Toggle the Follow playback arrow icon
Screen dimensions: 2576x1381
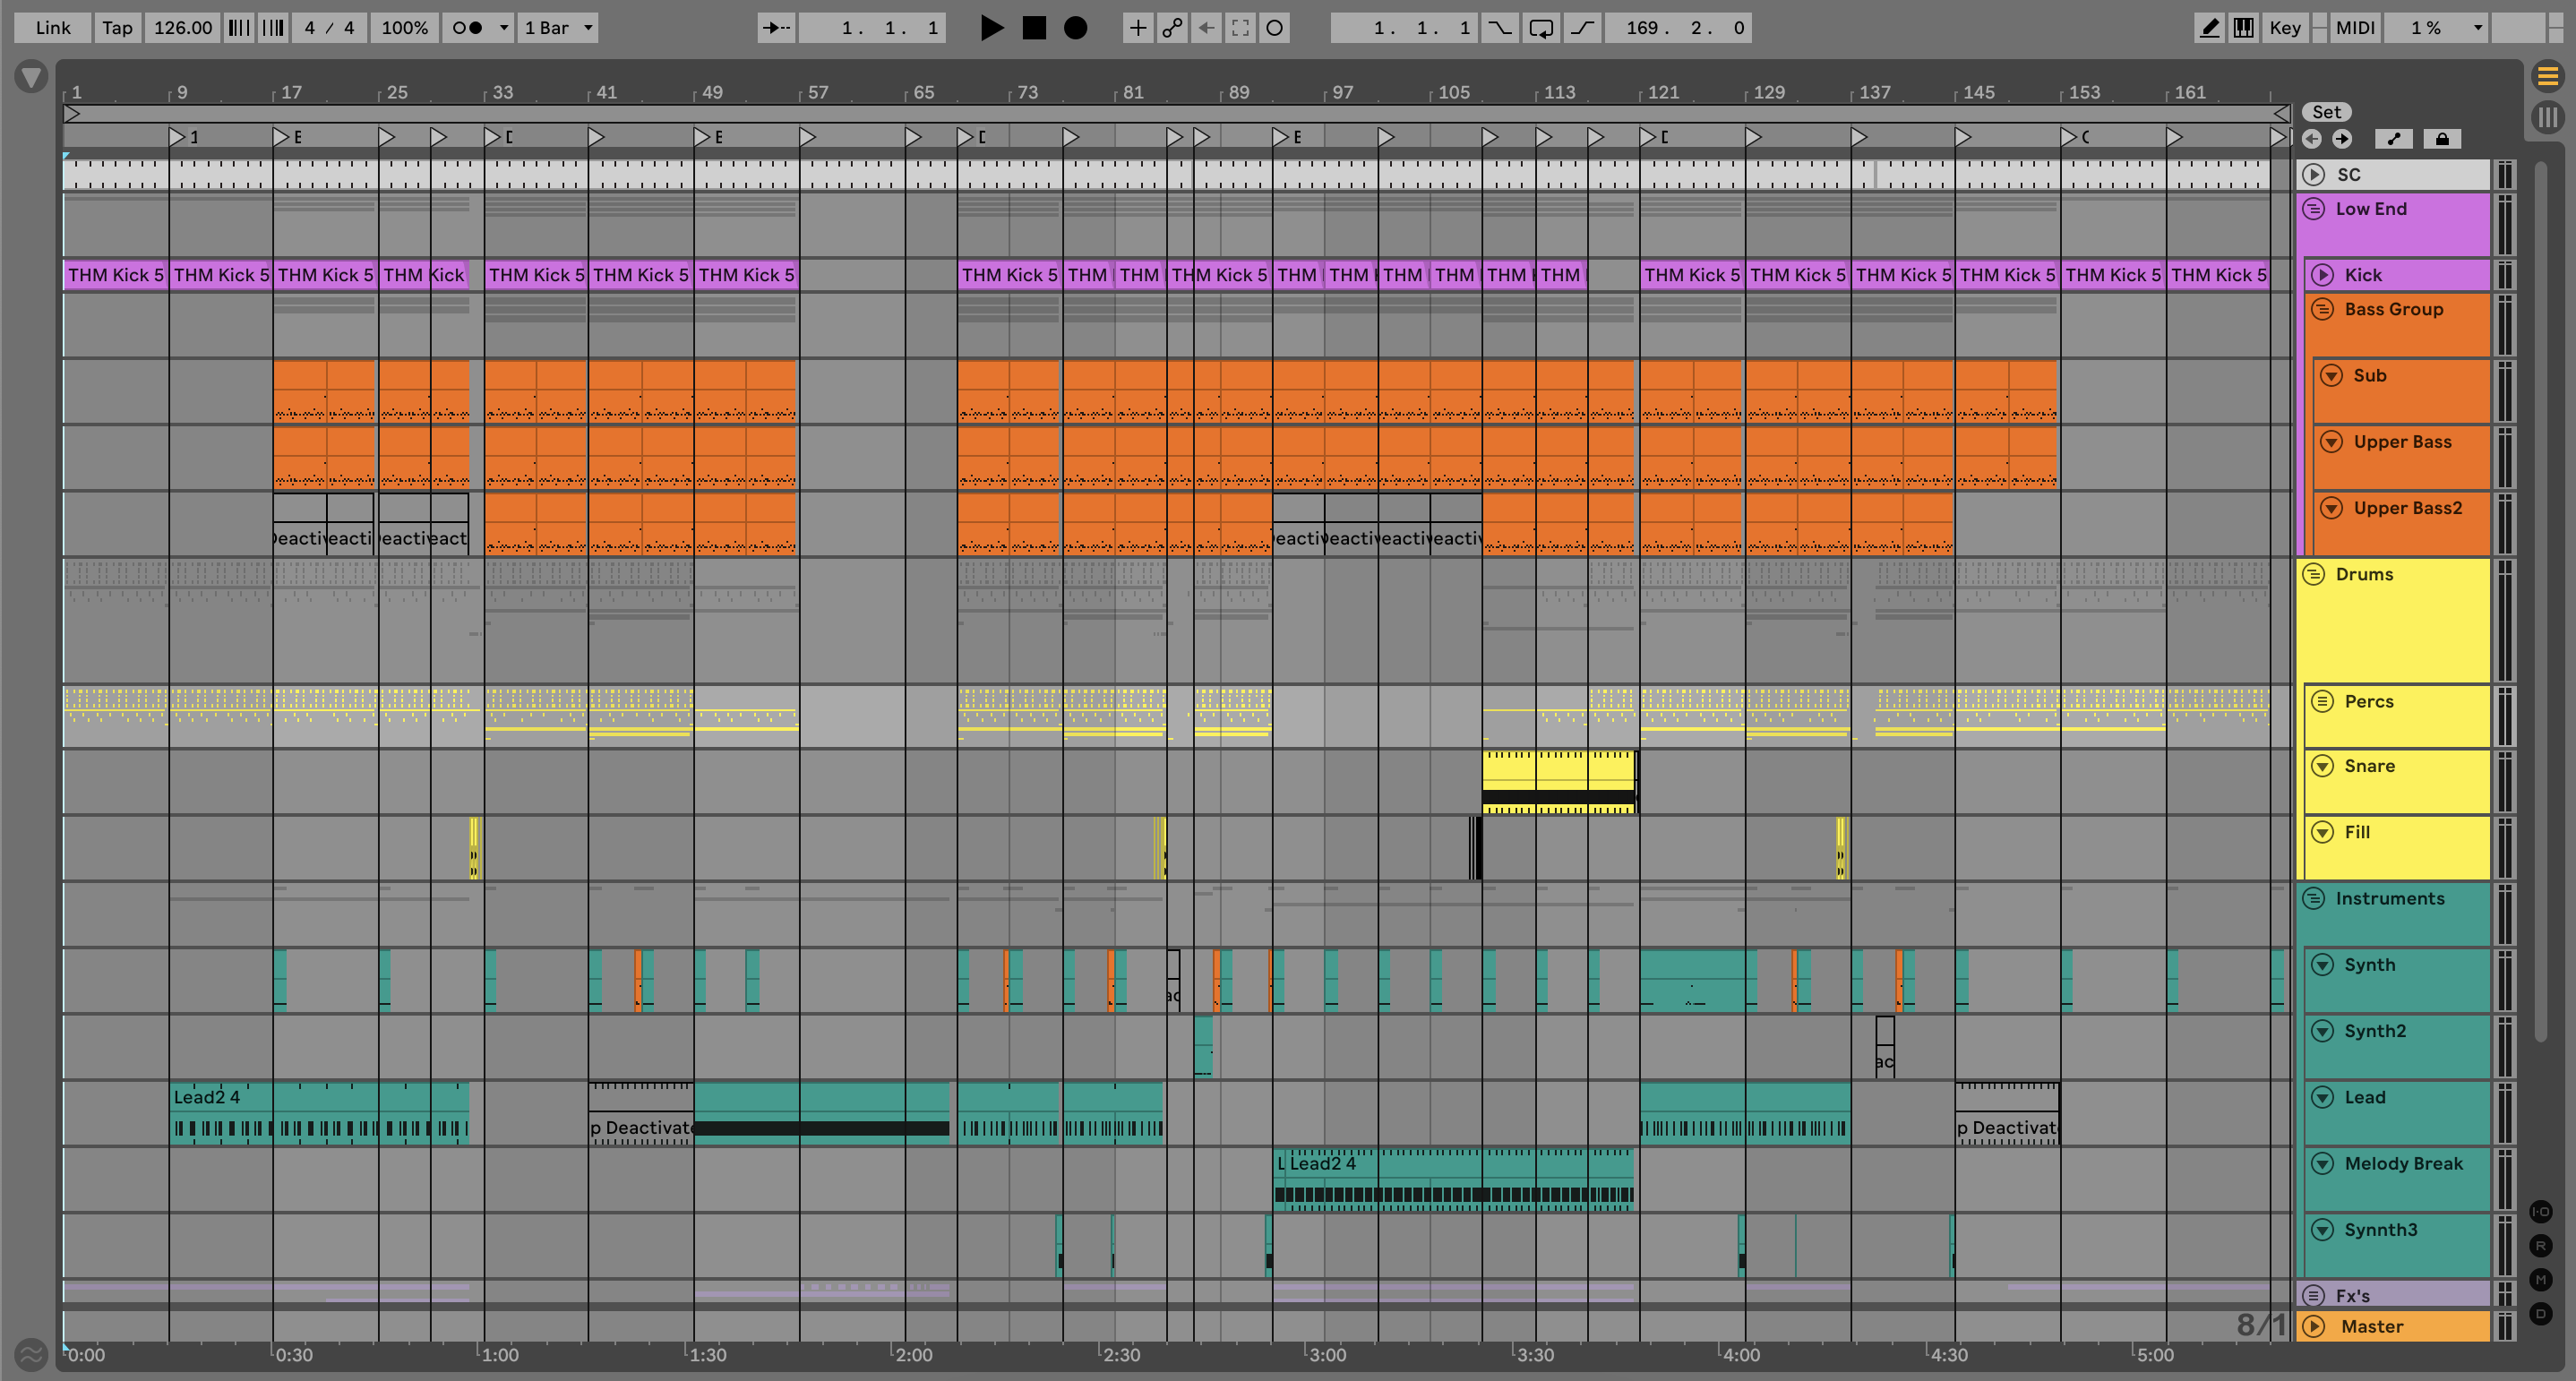pos(776,28)
